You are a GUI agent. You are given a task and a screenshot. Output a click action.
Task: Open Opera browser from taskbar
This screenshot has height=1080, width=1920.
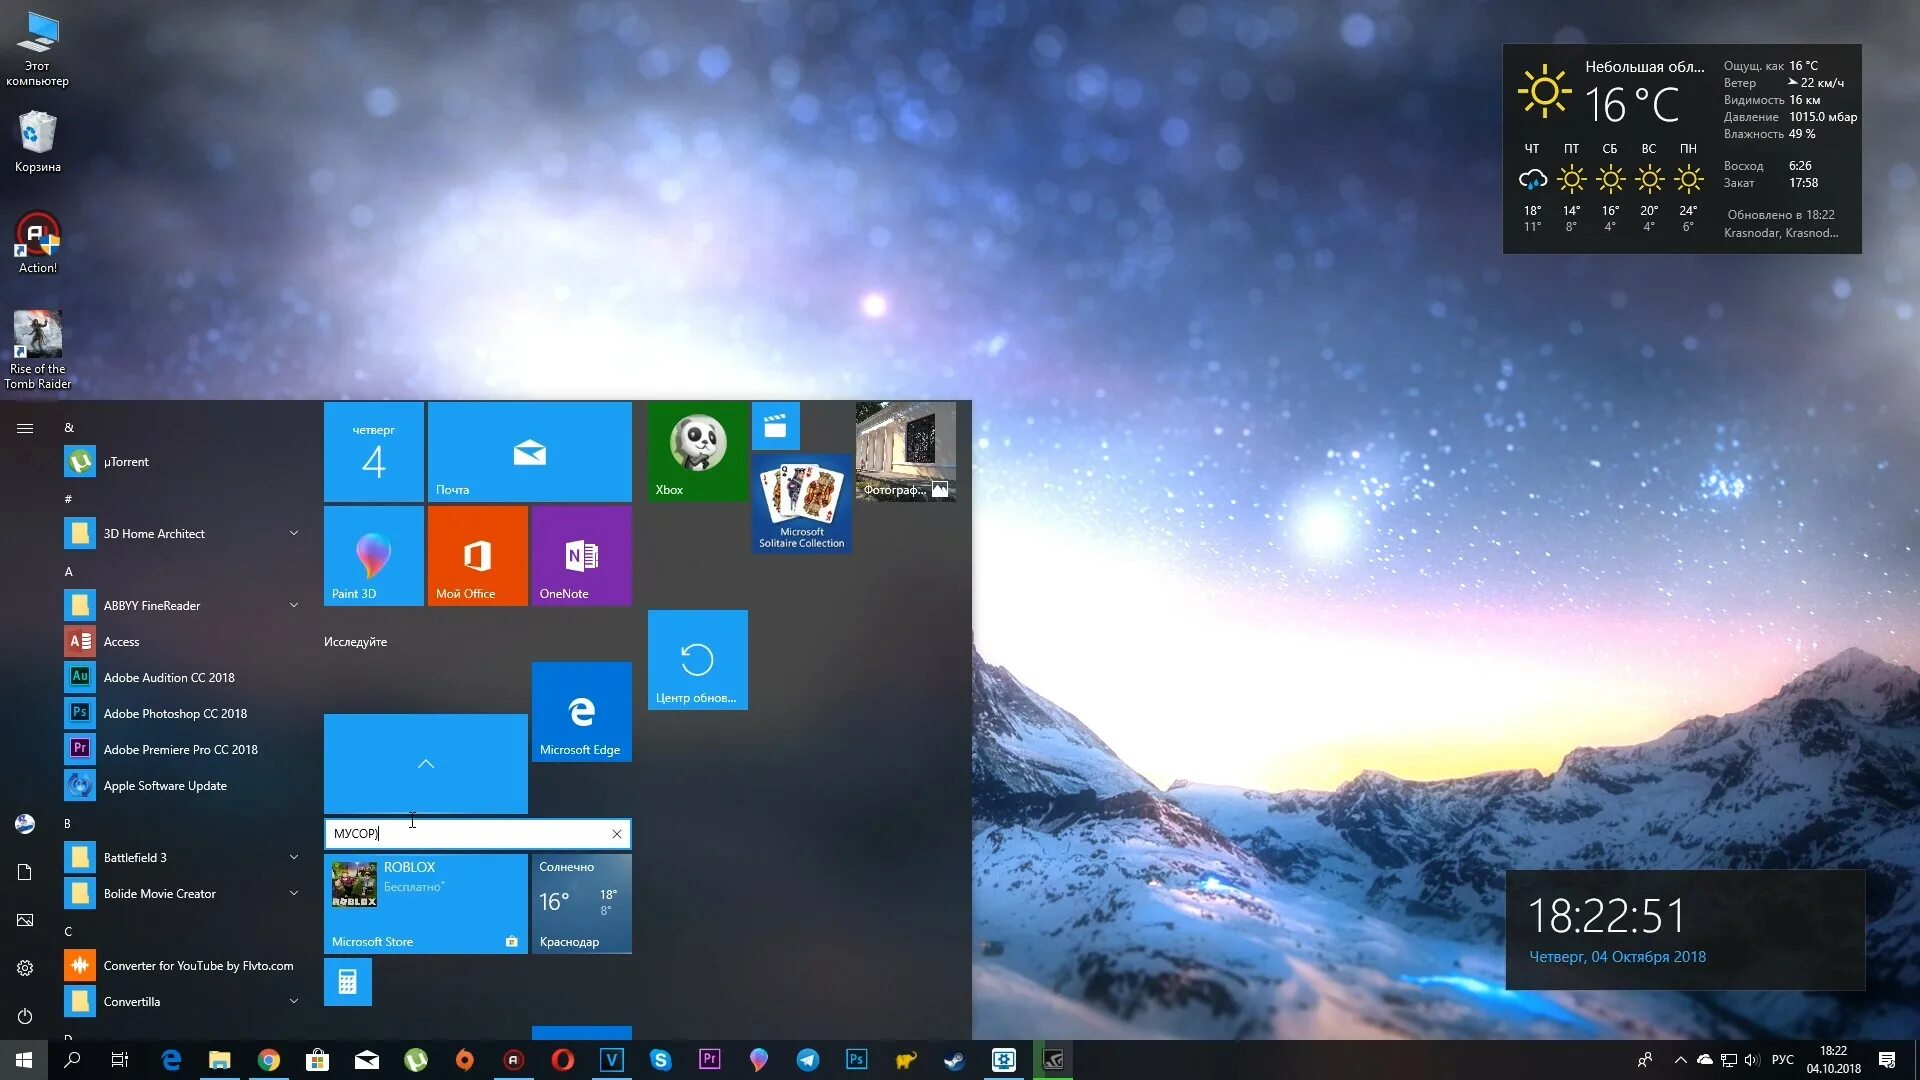click(562, 1060)
